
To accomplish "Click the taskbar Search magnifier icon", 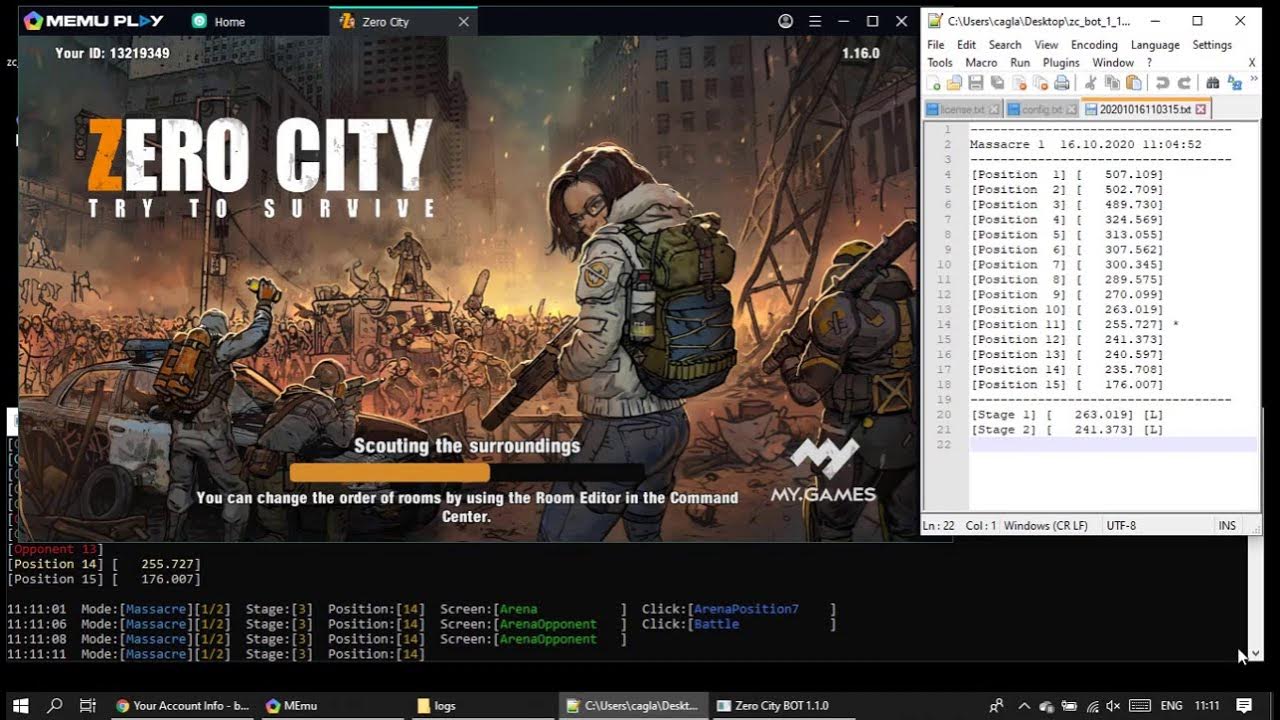I will click(55, 705).
